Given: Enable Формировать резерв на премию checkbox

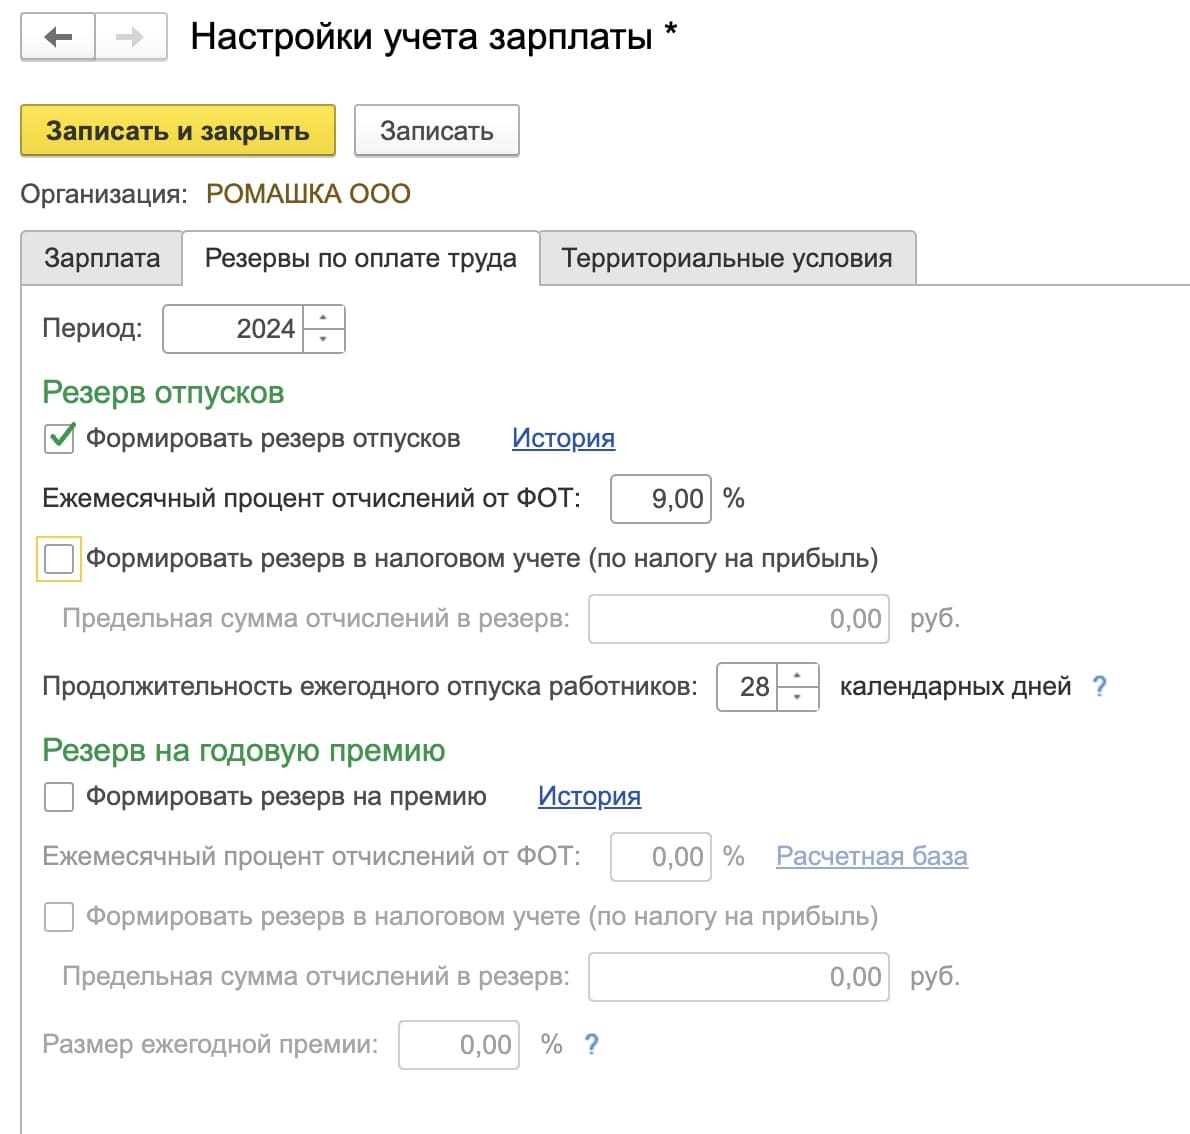Looking at the screenshot, I should pos(59,797).
